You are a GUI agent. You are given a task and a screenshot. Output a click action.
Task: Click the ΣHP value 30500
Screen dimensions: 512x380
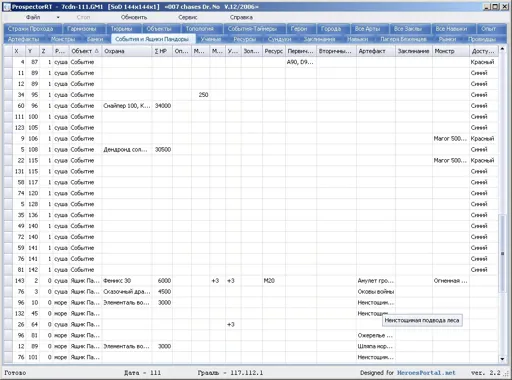tap(163, 149)
